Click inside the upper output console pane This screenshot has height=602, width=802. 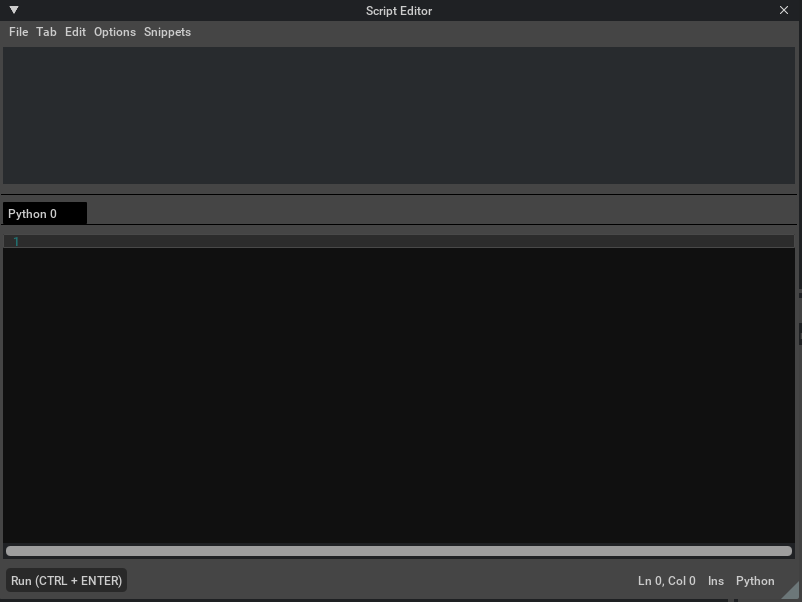tap(400, 115)
